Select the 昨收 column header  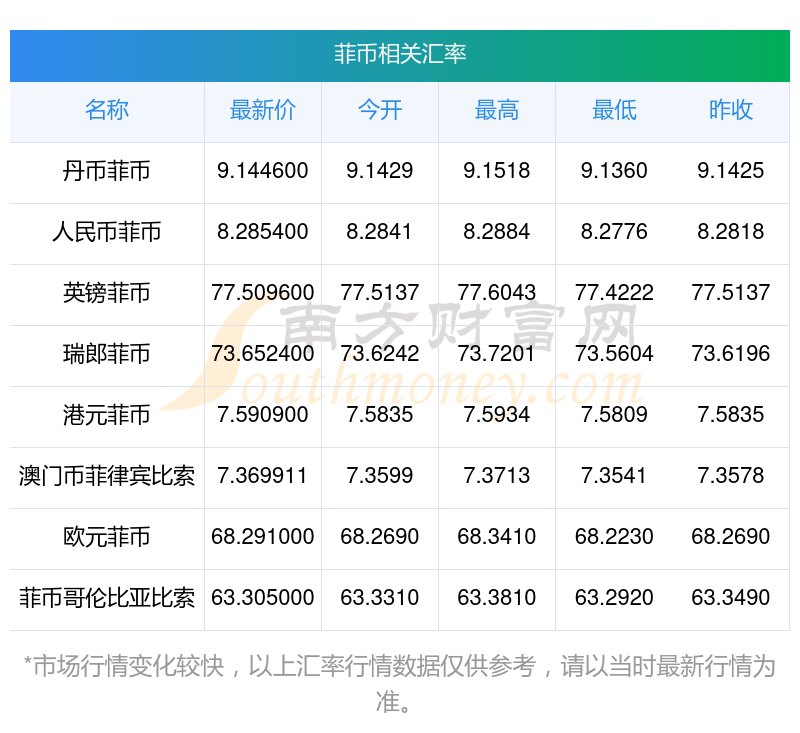(x=731, y=110)
